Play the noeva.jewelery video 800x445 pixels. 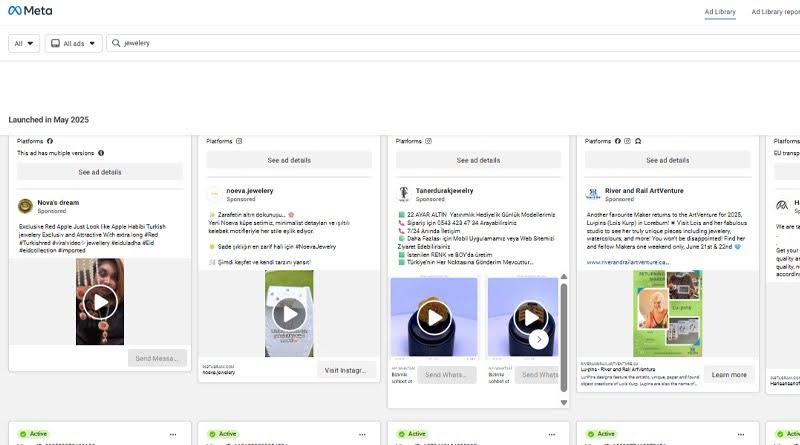[289, 314]
